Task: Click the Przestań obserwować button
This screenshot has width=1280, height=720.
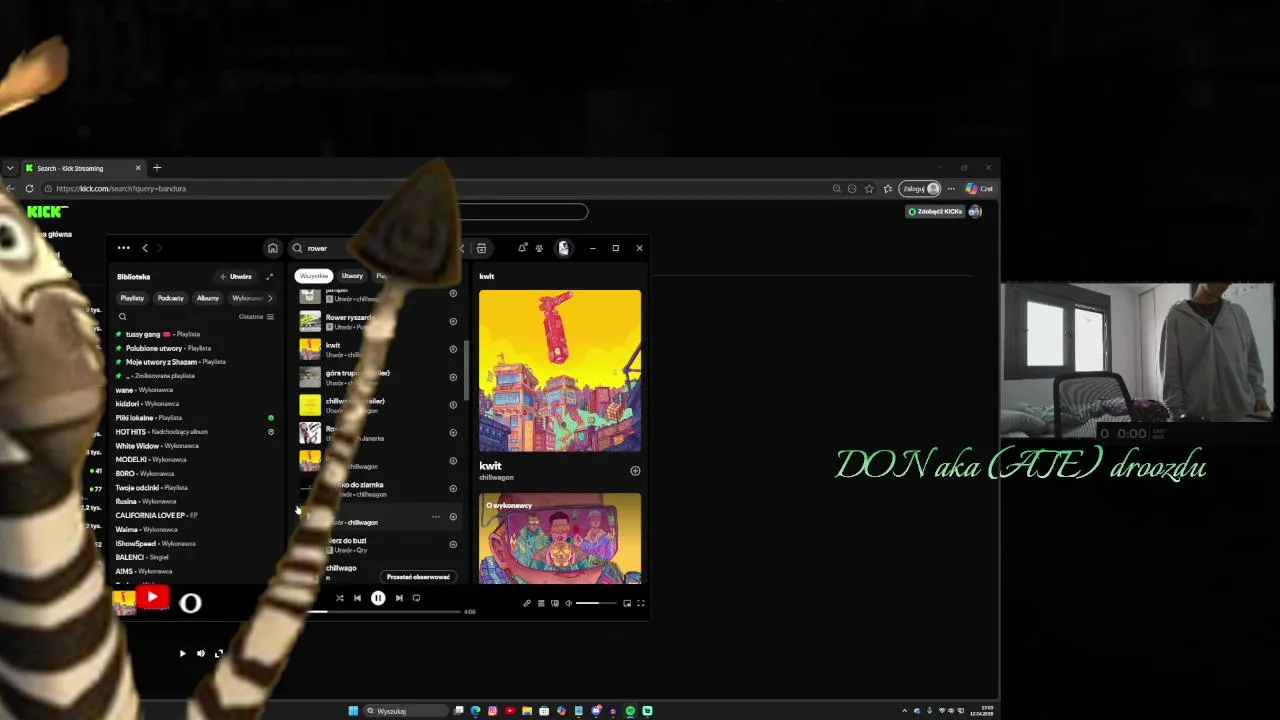Action: [418, 577]
